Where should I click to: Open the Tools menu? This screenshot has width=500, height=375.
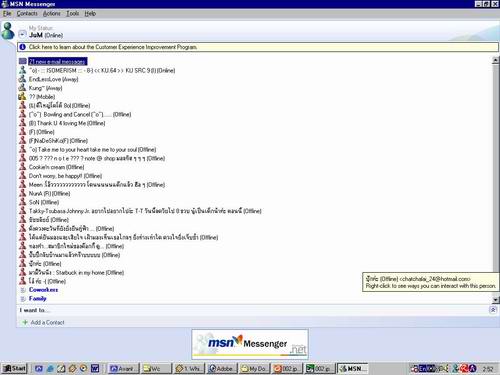click(72, 14)
